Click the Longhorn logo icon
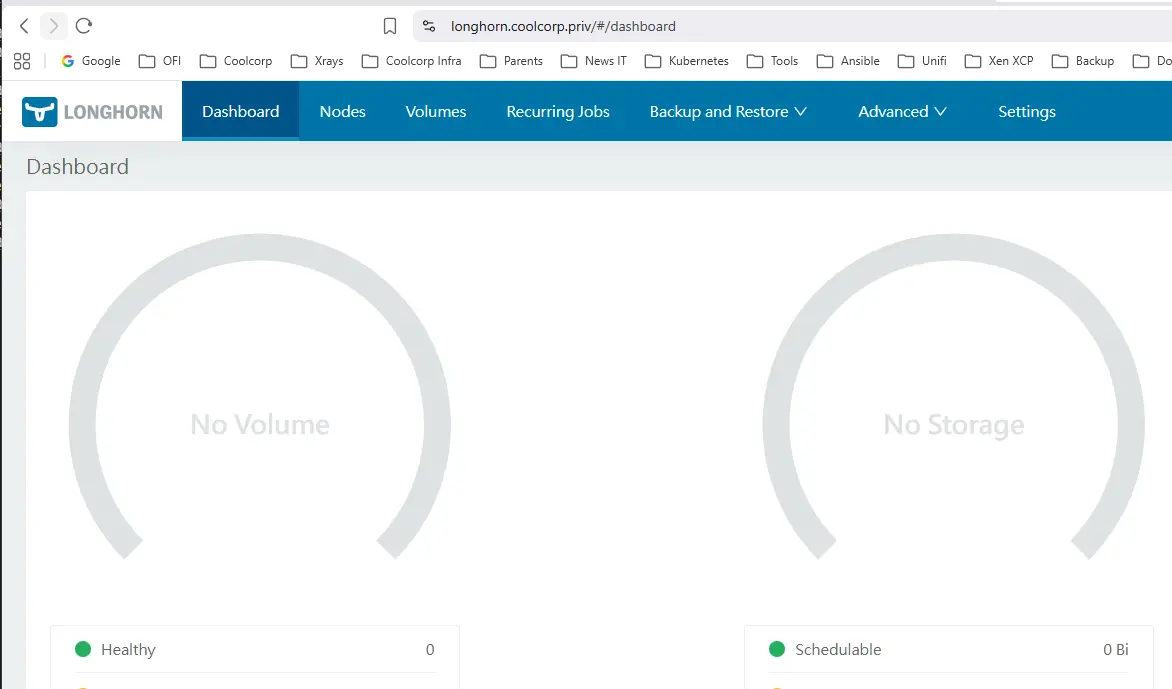Image resolution: width=1172 pixels, height=689 pixels. 40,112
